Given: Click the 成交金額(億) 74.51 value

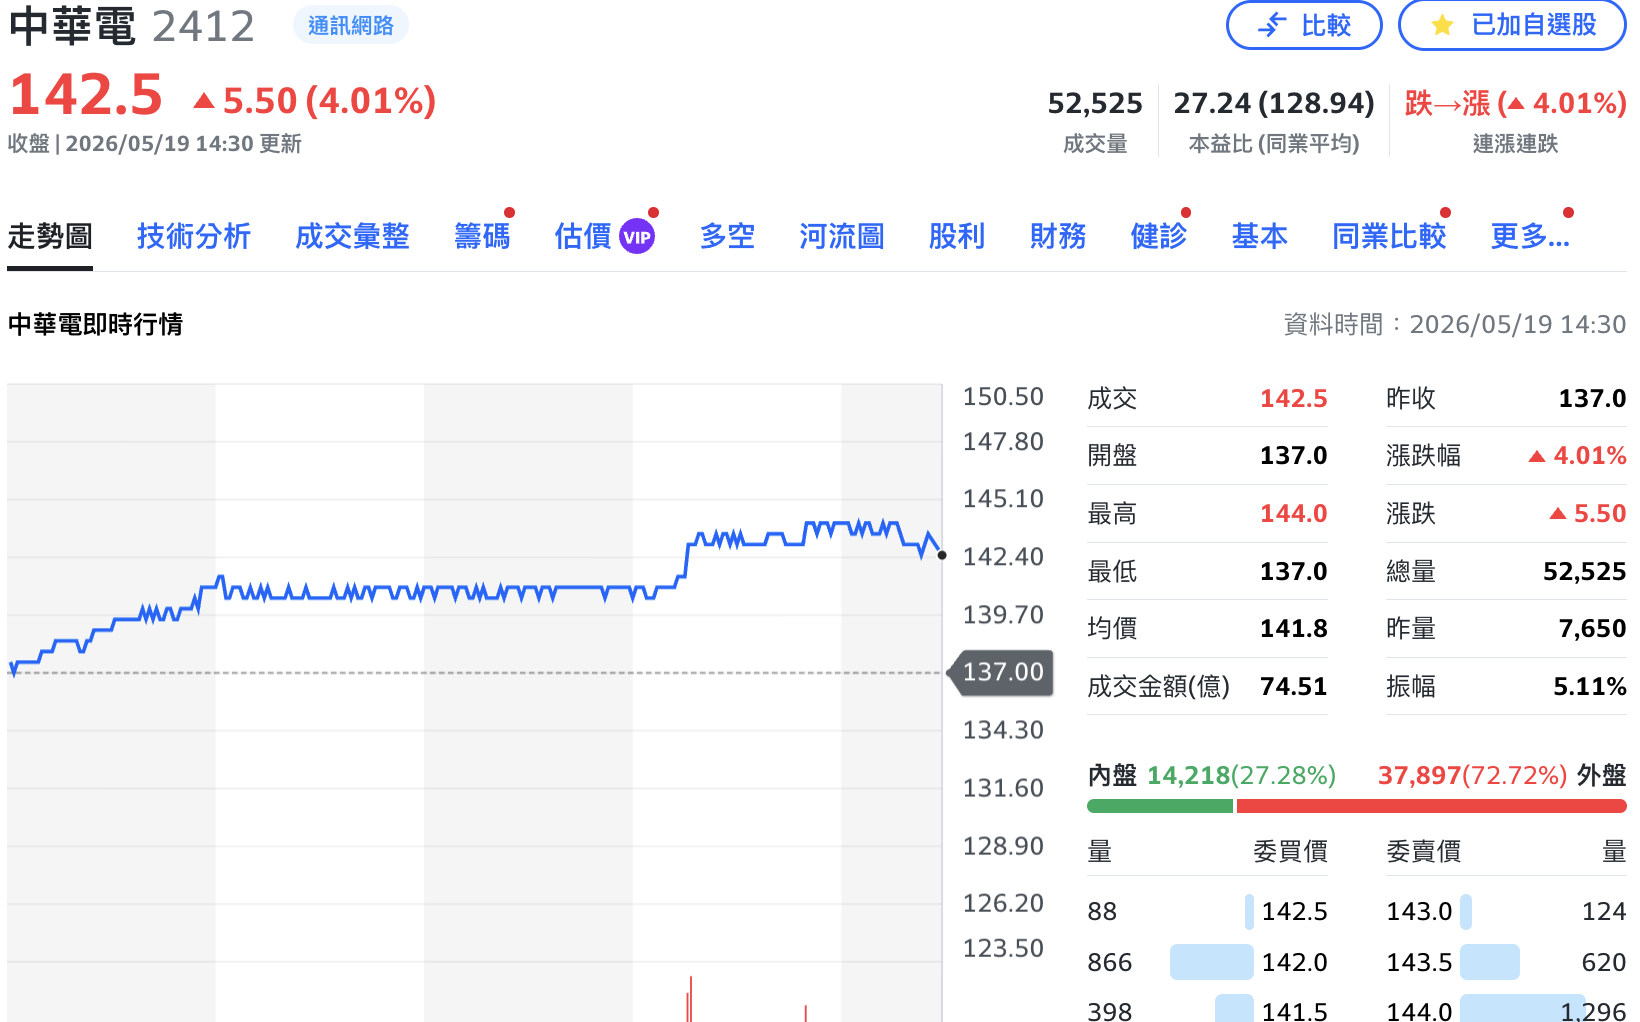Looking at the screenshot, I should [x=1293, y=687].
